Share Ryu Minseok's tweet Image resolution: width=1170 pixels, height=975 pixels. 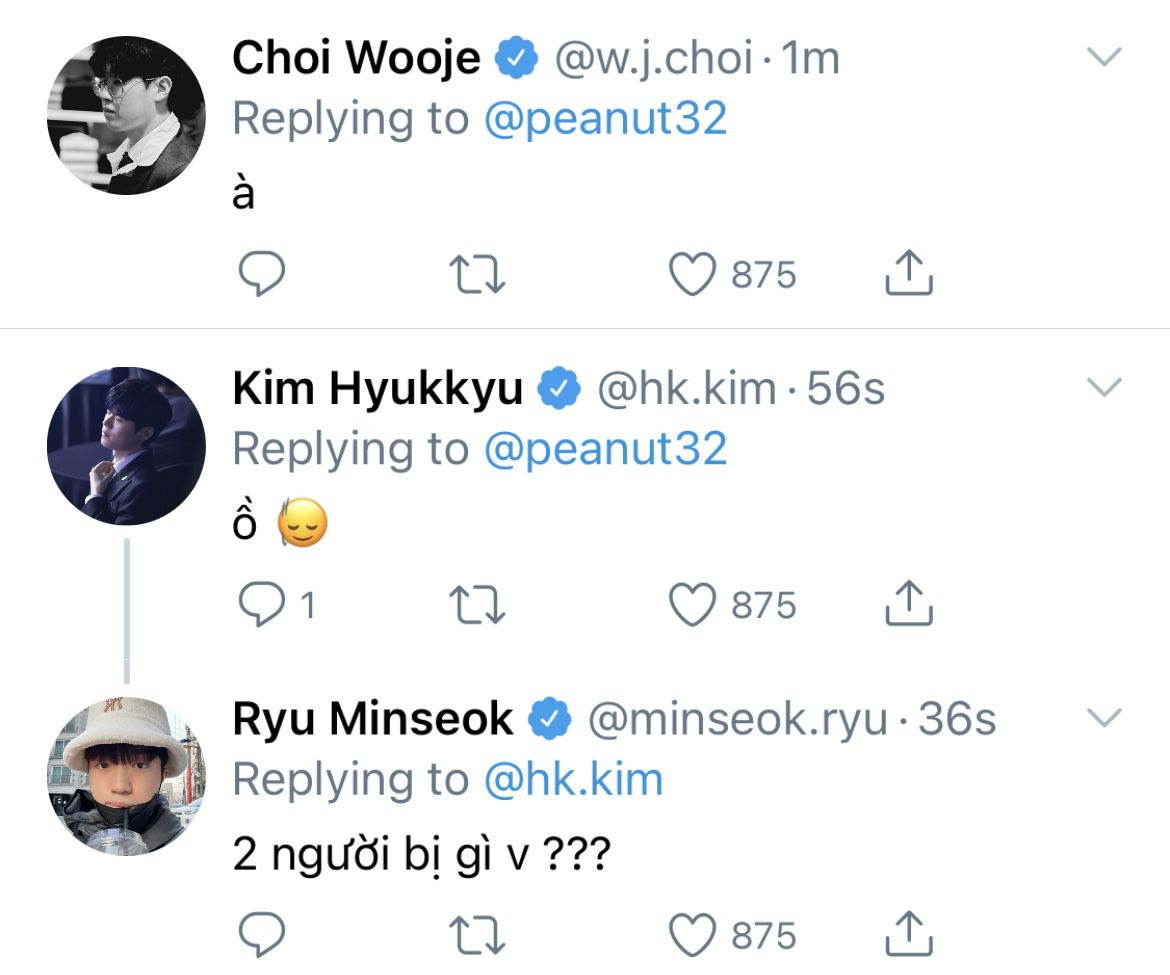point(909,932)
